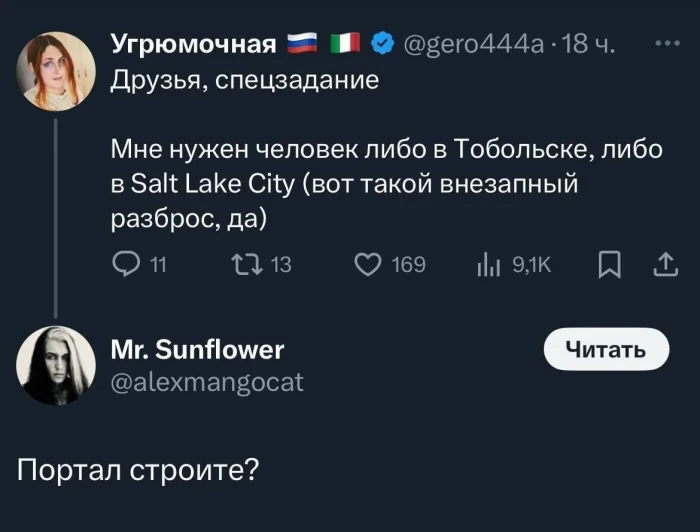Open the views analytics icon
The image size is (700, 532).
click(x=489, y=265)
